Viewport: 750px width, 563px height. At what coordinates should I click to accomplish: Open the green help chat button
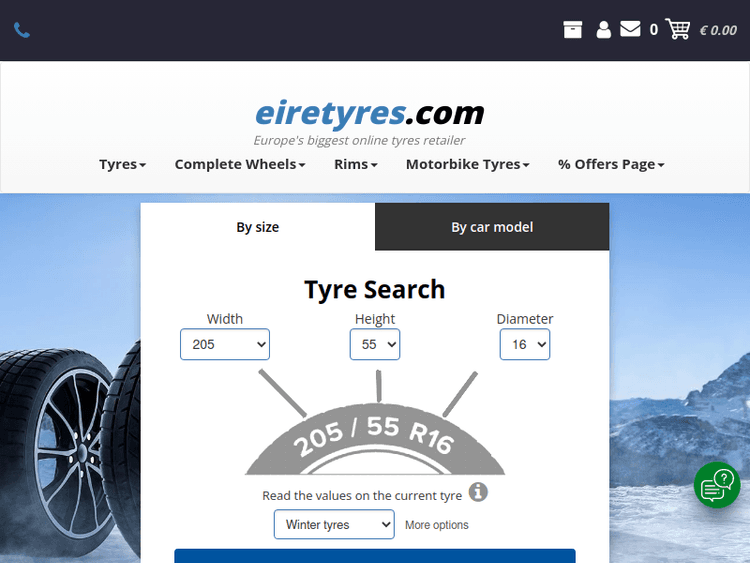[717, 485]
